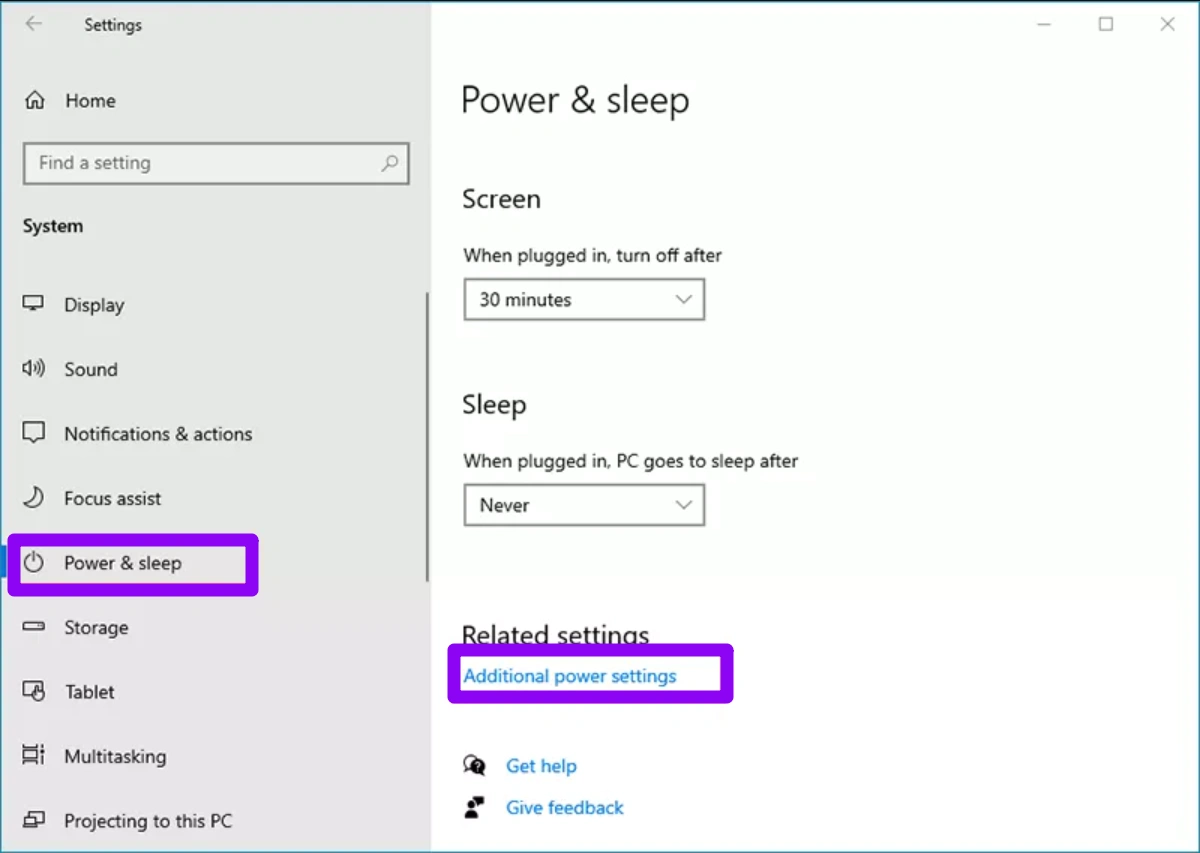Screen dimensions: 1200x853
Task: Open Additional power settings link
Action: coord(570,676)
